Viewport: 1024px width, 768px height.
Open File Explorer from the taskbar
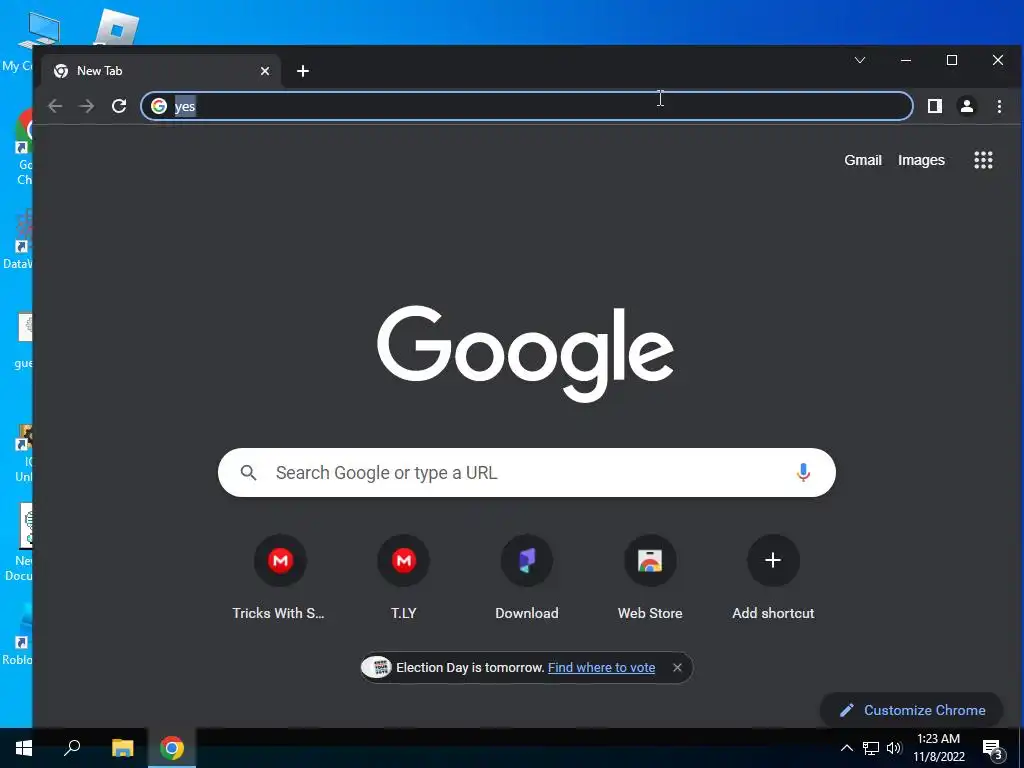pyautogui.click(x=122, y=748)
